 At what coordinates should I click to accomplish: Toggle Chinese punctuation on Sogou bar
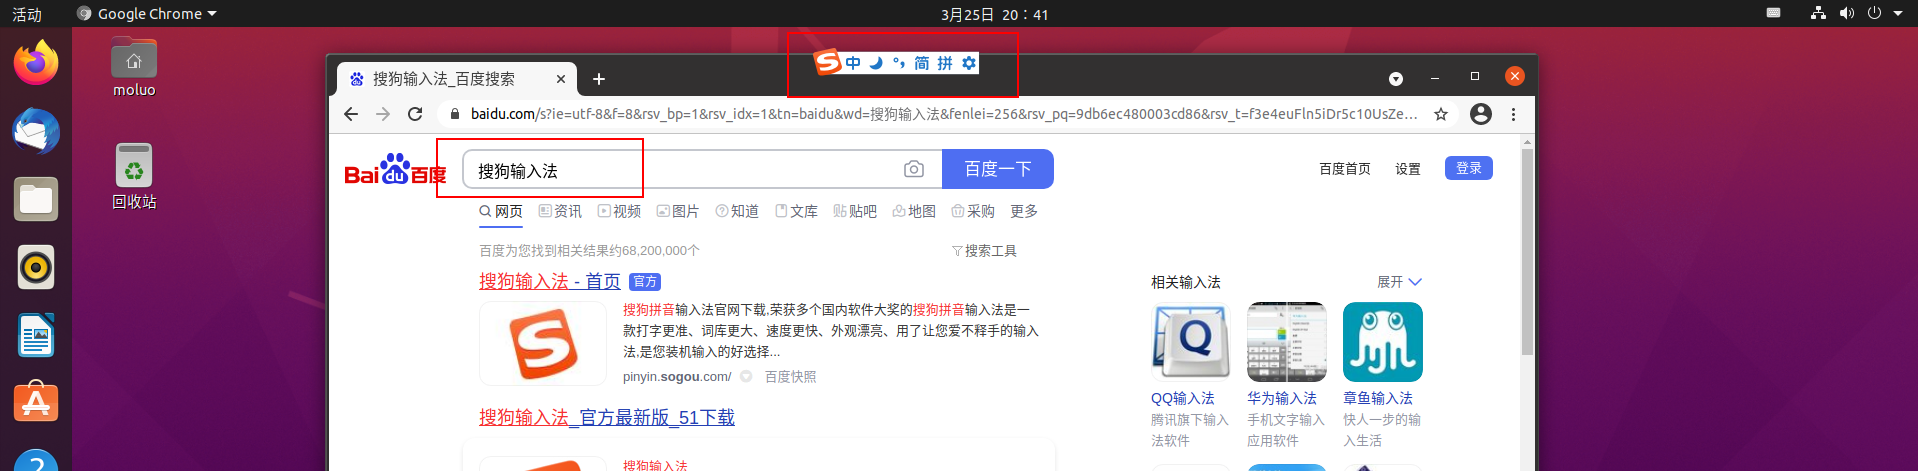click(x=899, y=63)
